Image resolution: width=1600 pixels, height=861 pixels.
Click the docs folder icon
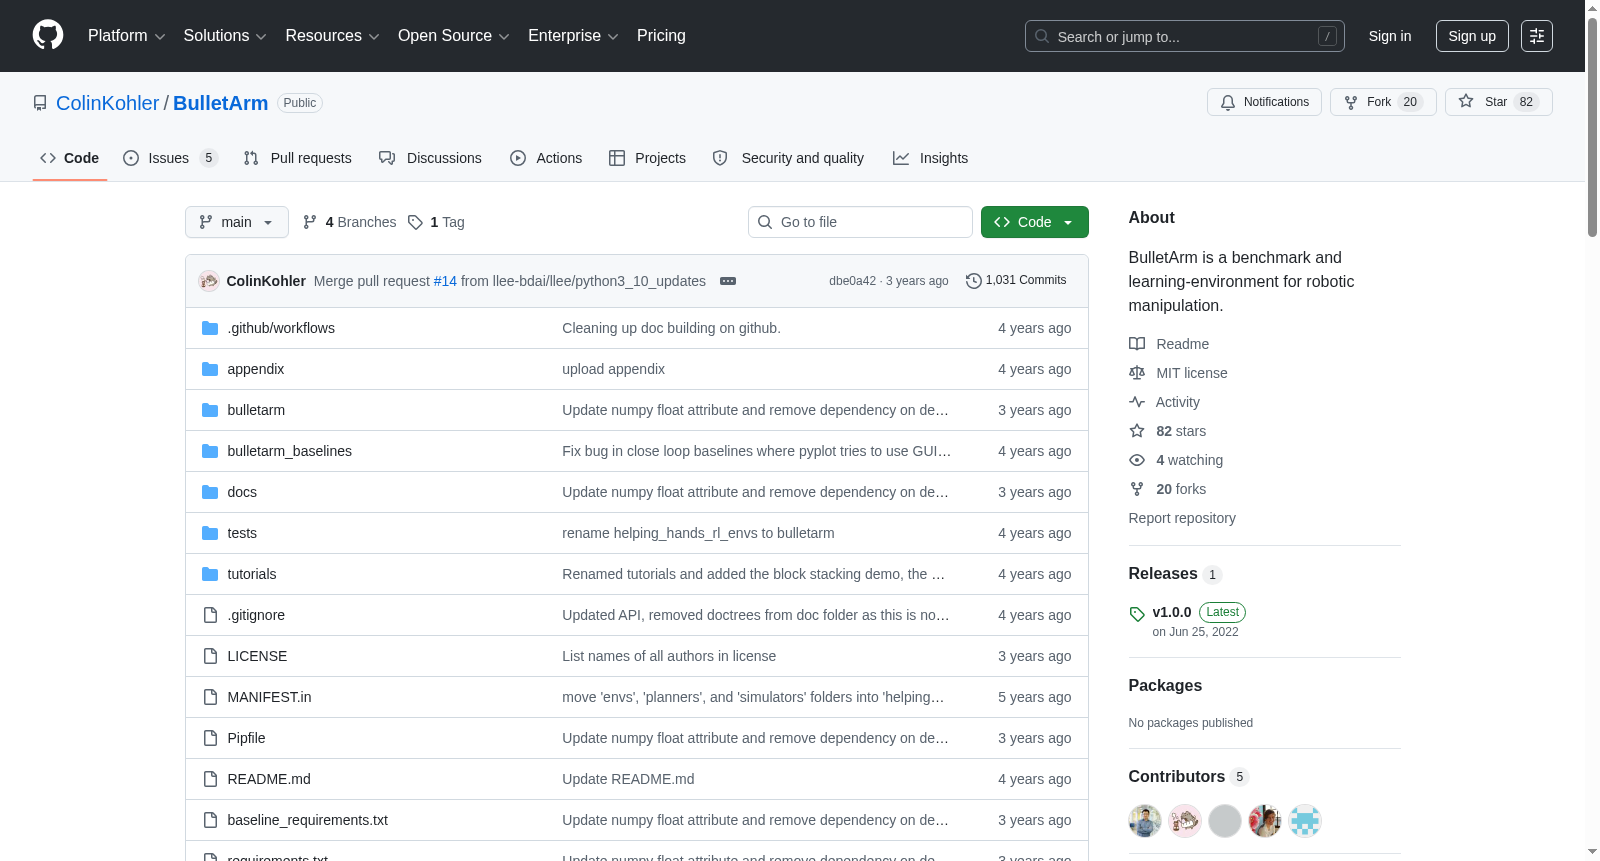point(210,492)
